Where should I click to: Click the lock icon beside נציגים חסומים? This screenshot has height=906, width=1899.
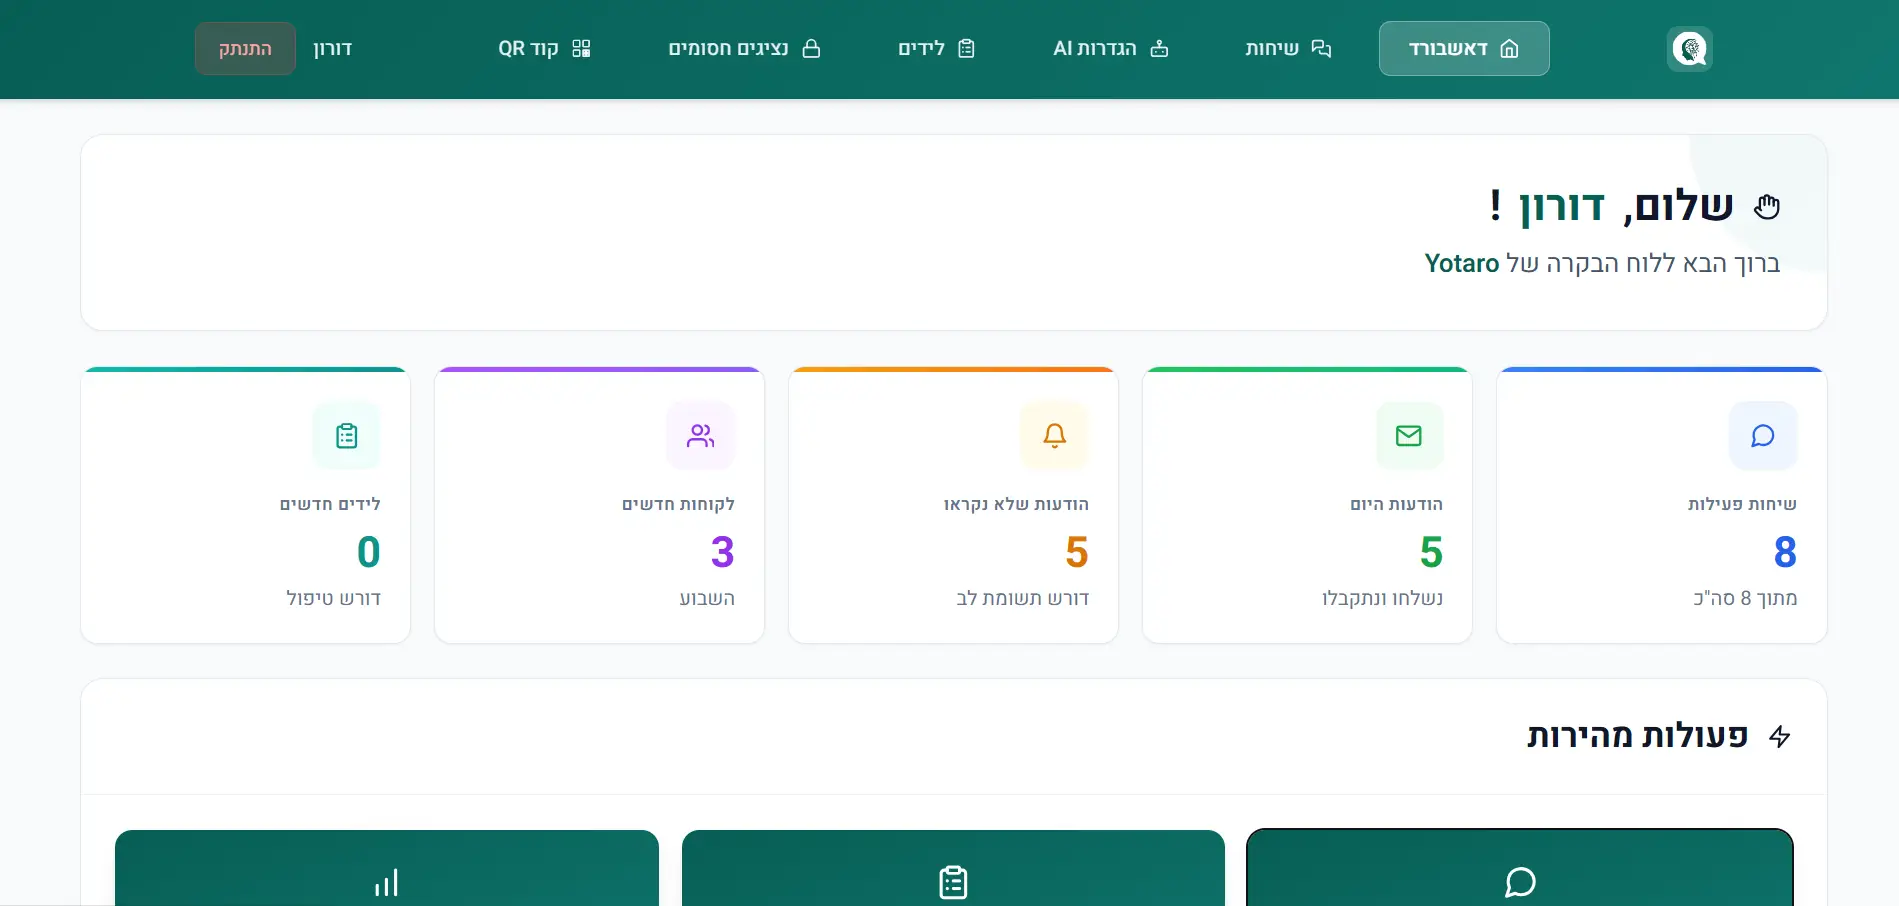tap(813, 47)
